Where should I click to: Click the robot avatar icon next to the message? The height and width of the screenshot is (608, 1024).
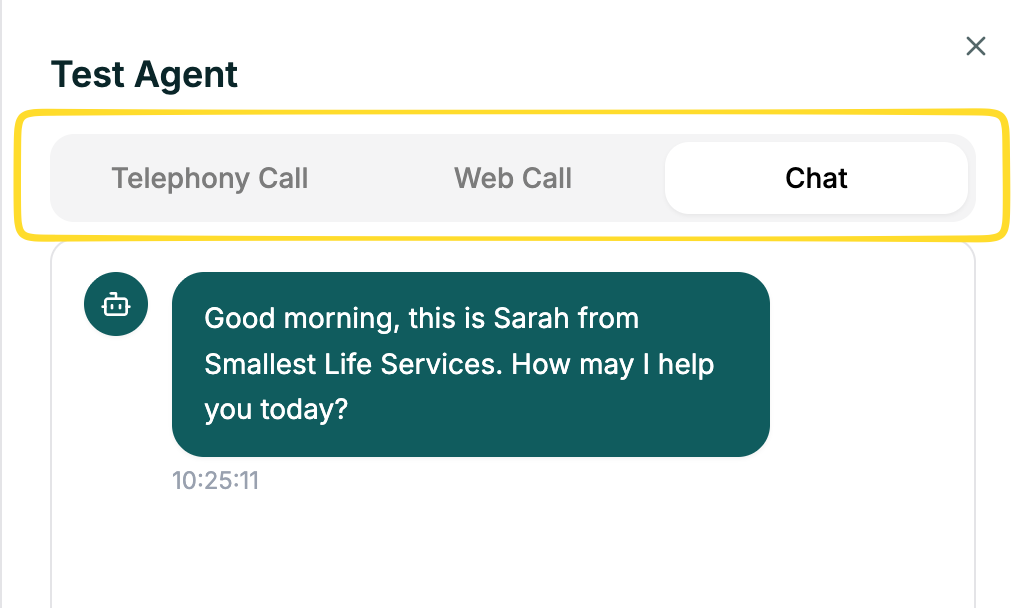coord(115,303)
